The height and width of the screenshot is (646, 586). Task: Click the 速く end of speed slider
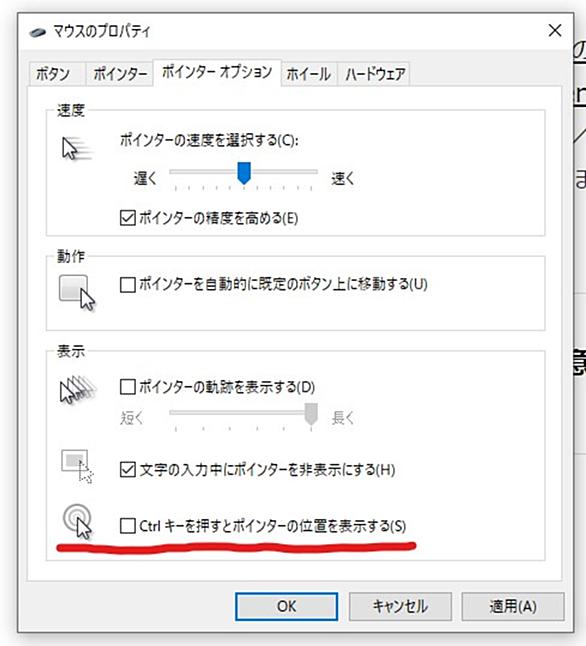click(342, 178)
